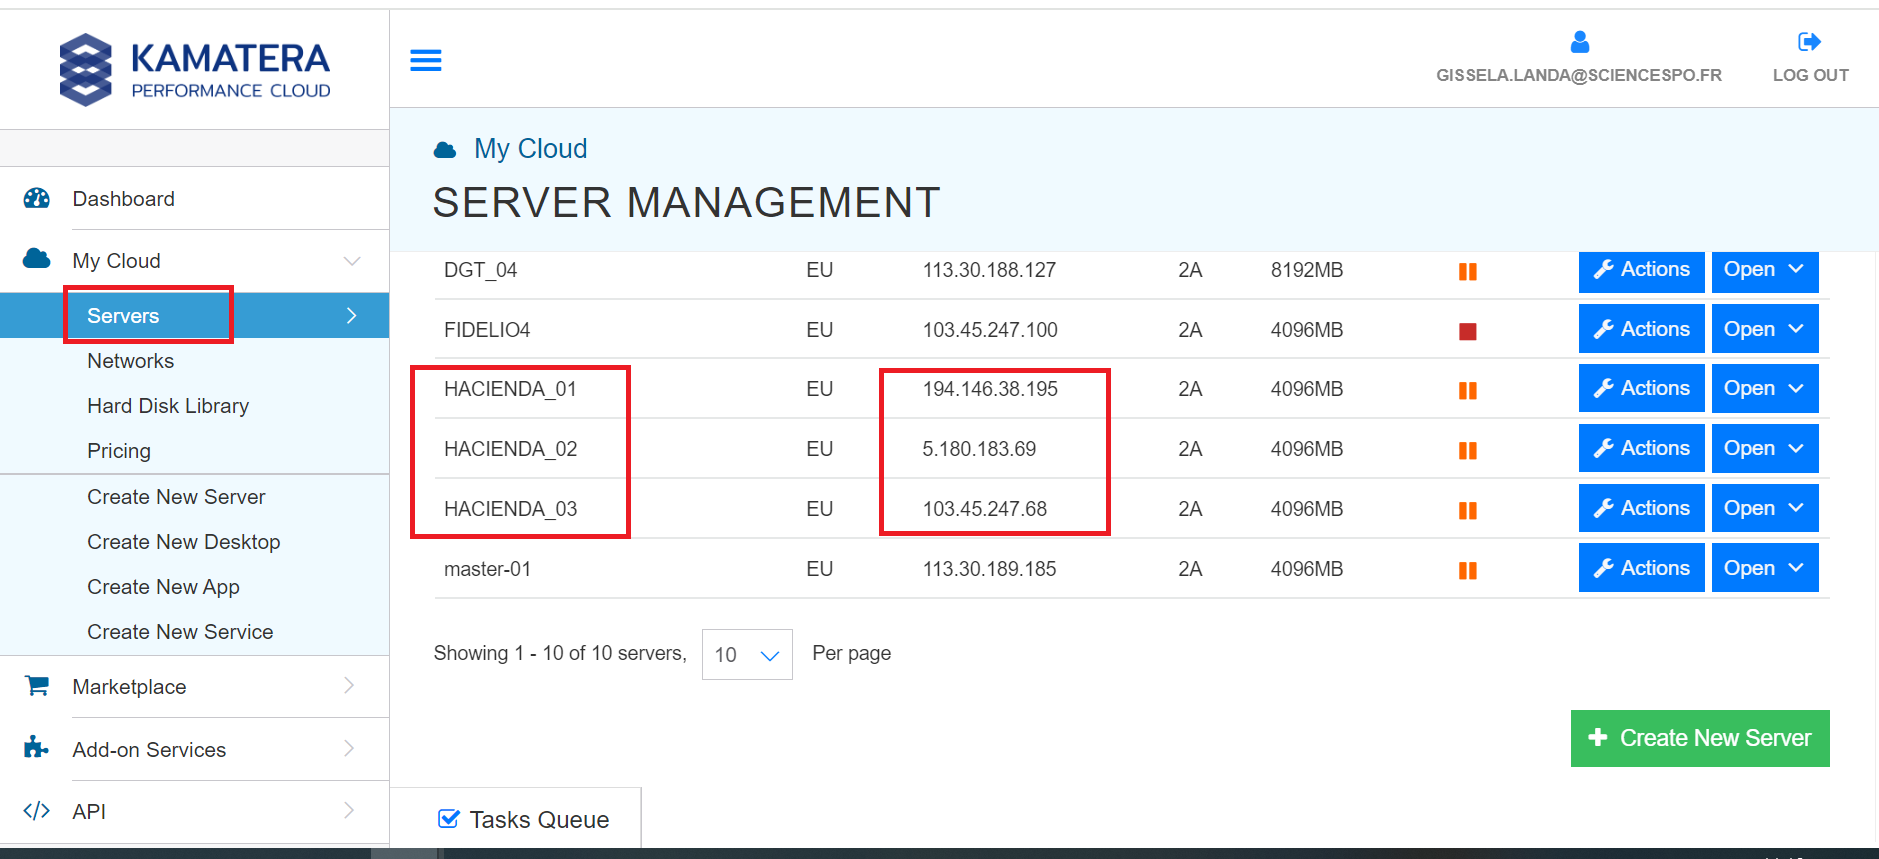Expand the Open dropdown for master-01
Viewport: 1879px width, 859px height.
click(1765, 568)
